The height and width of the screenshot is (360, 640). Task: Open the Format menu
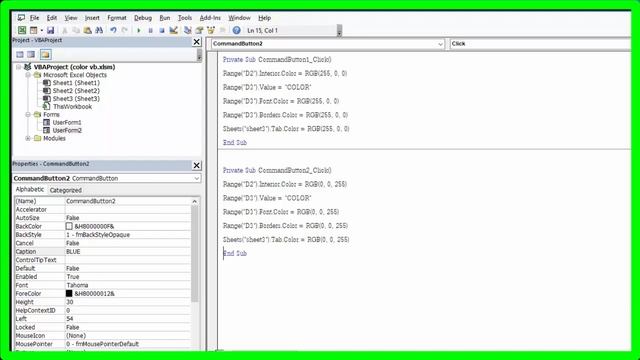pyautogui.click(x=117, y=18)
